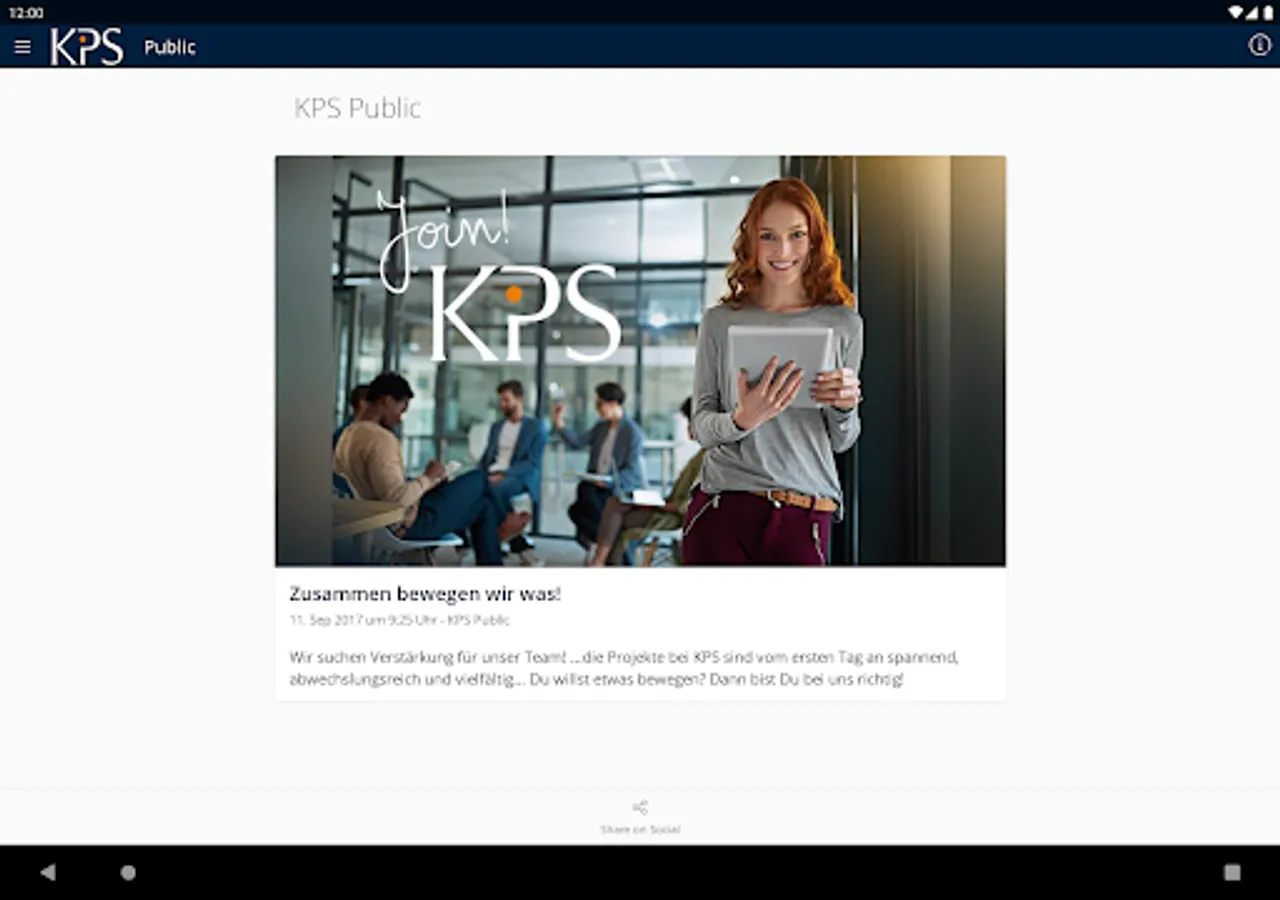Open article 'Zusammen bewegen wir was!'
The height and width of the screenshot is (900, 1280).
click(x=425, y=594)
